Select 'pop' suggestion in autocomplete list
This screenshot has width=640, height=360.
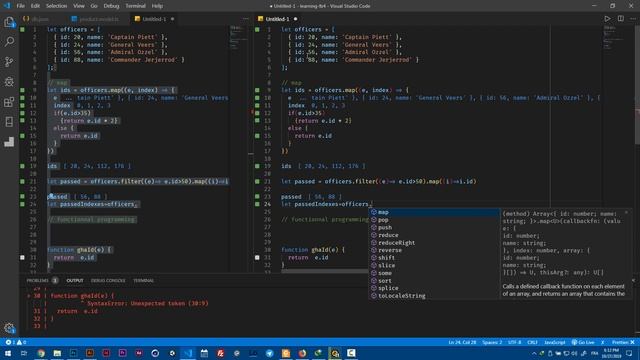(x=434, y=220)
